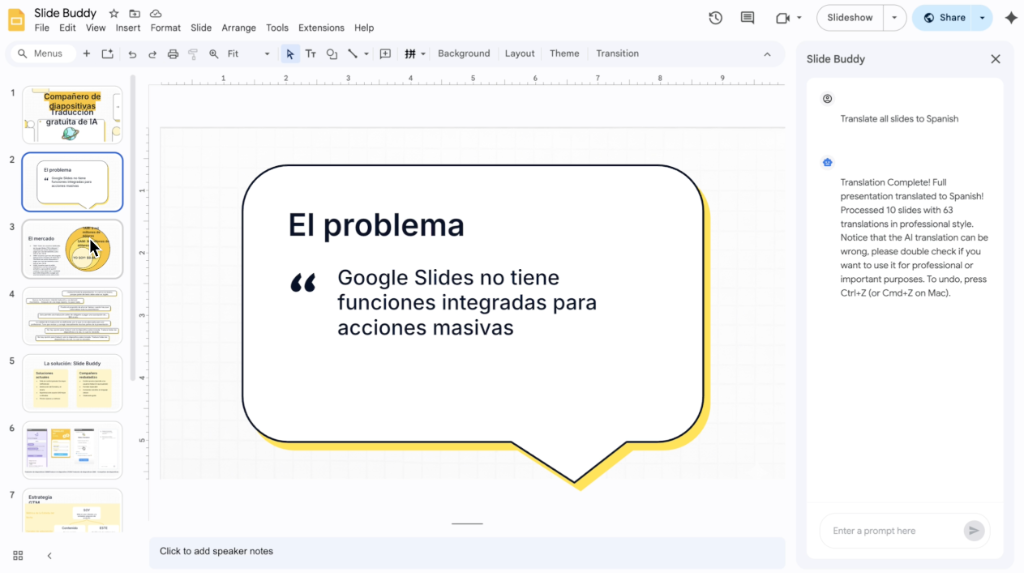Screen dimensions: 1024x573
Task: Click the Slide Buddy prompt input field
Action: (888, 531)
